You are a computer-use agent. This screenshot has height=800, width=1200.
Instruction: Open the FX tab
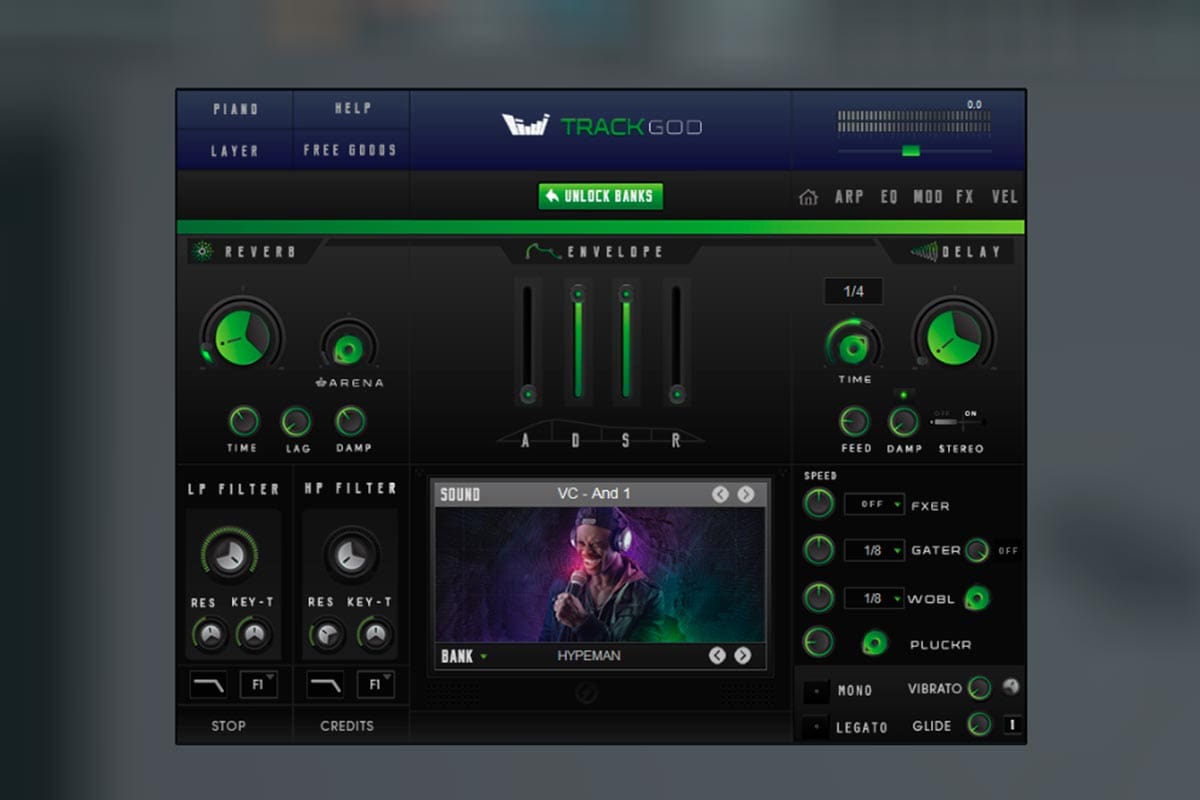(965, 197)
